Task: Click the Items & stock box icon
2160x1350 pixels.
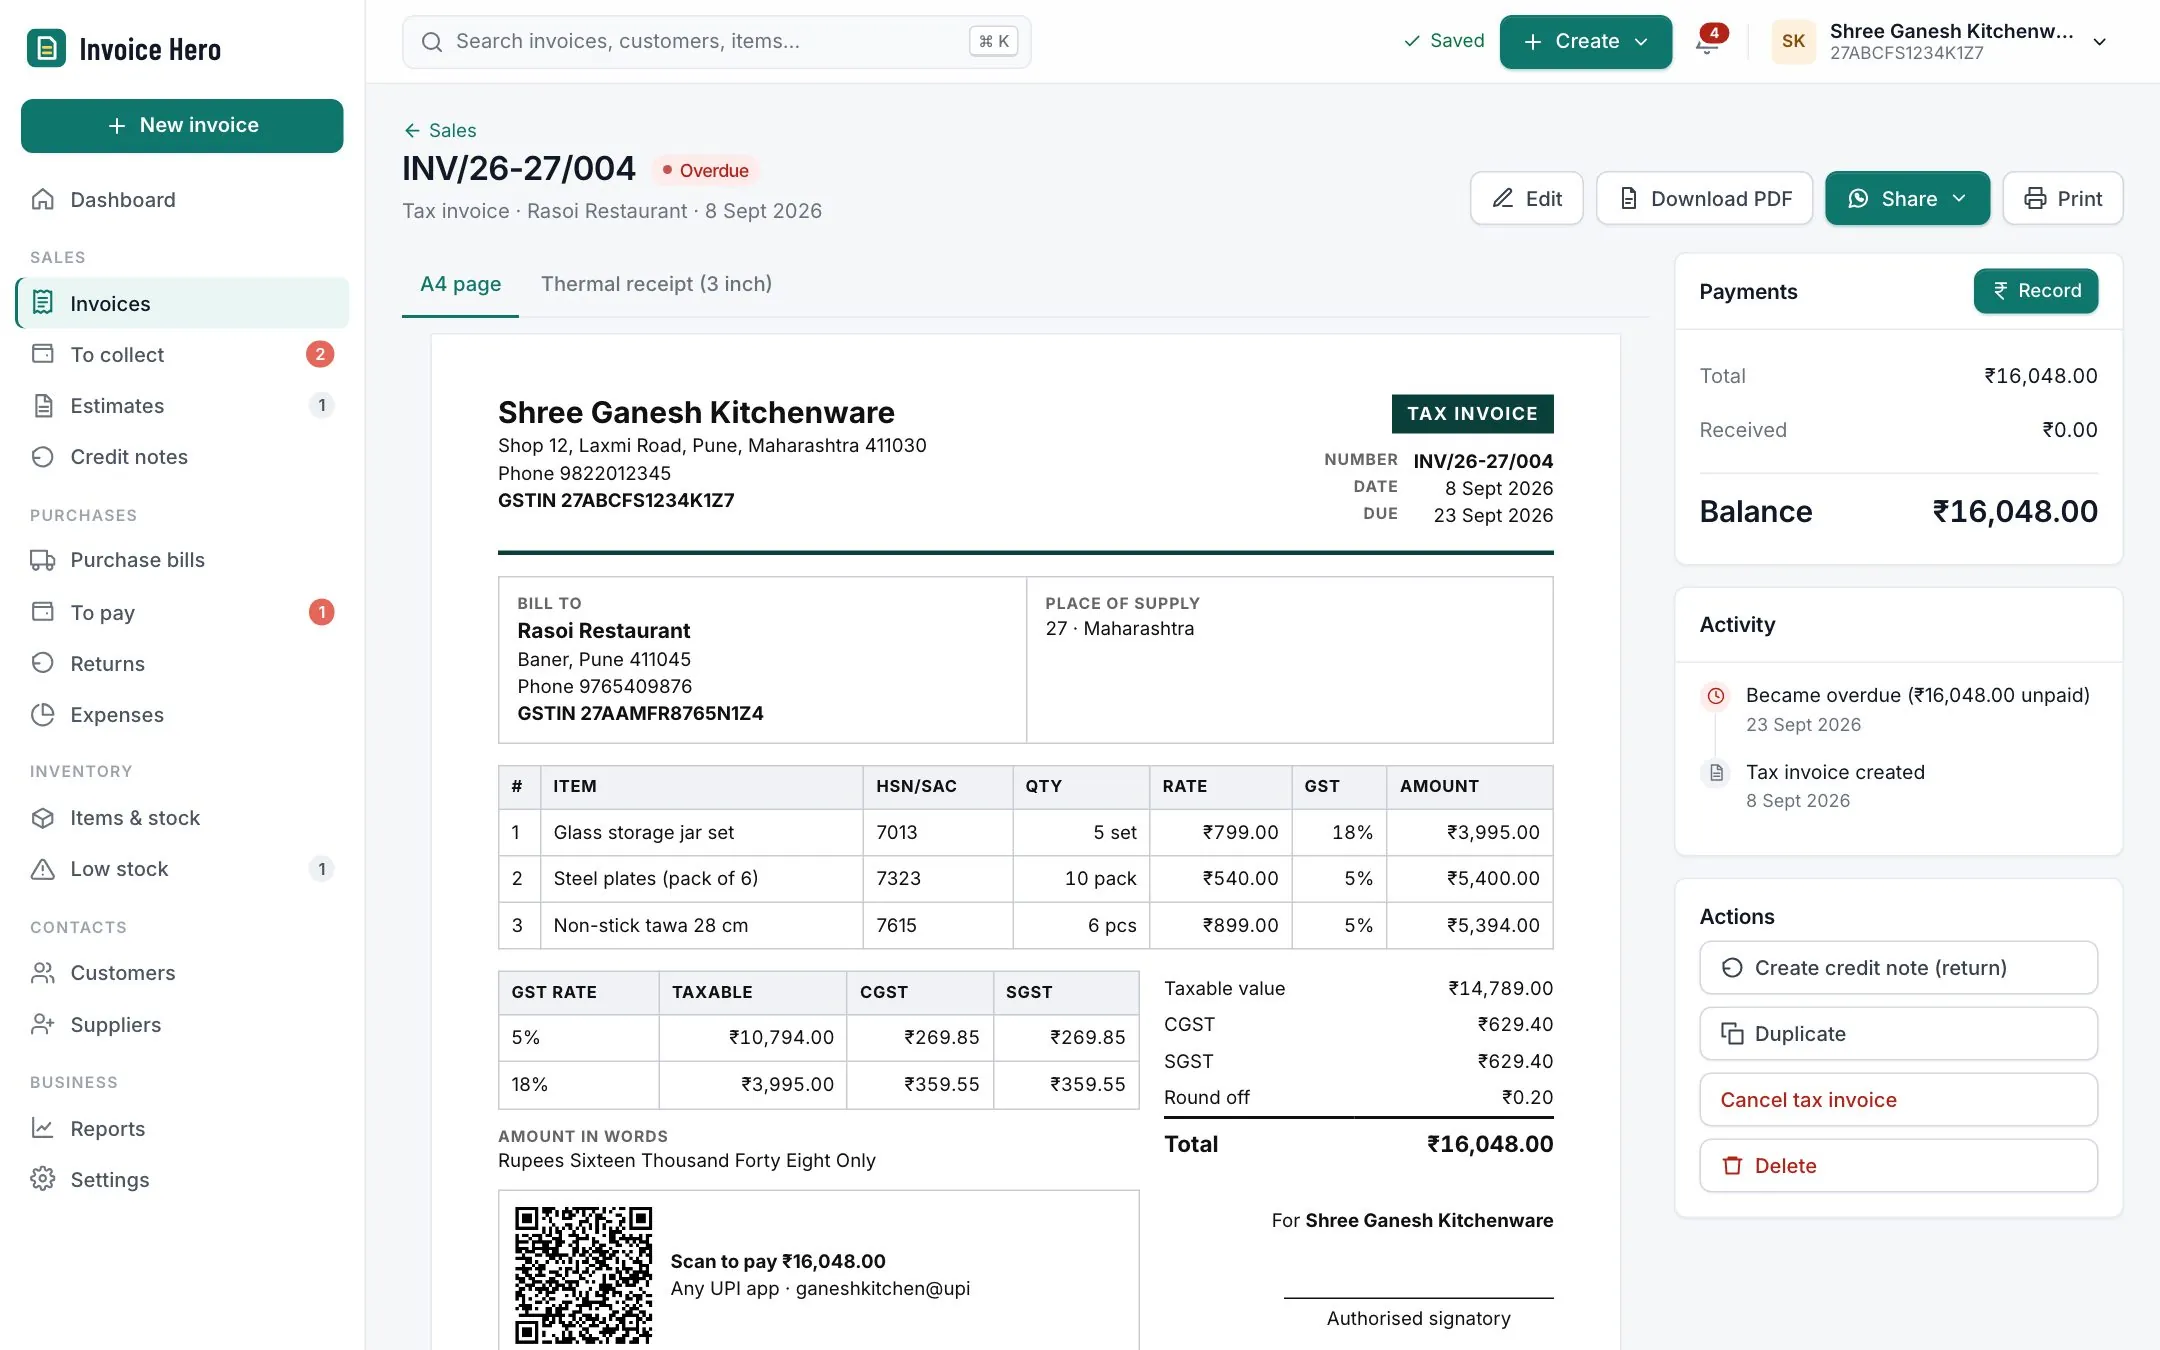Action: pyautogui.click(x=42, y=818)
